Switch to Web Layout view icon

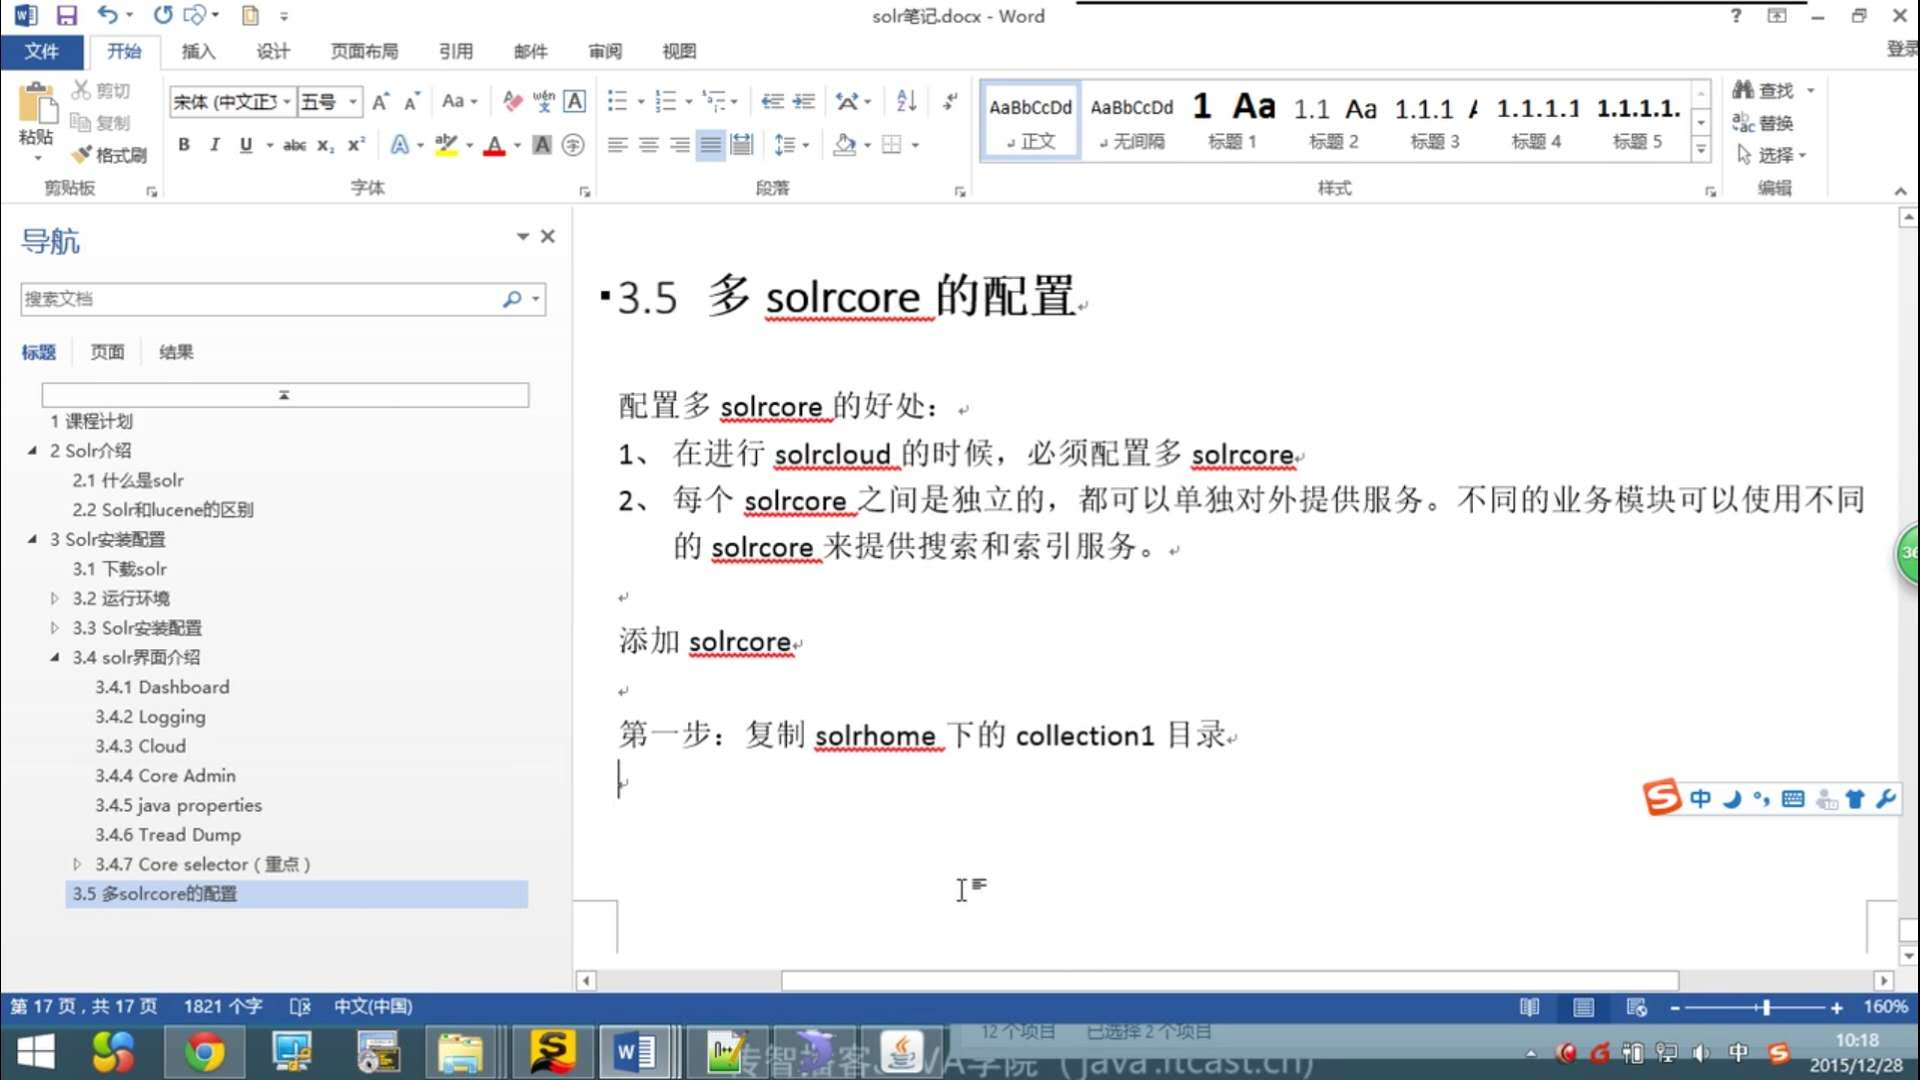[1637, 1007]
